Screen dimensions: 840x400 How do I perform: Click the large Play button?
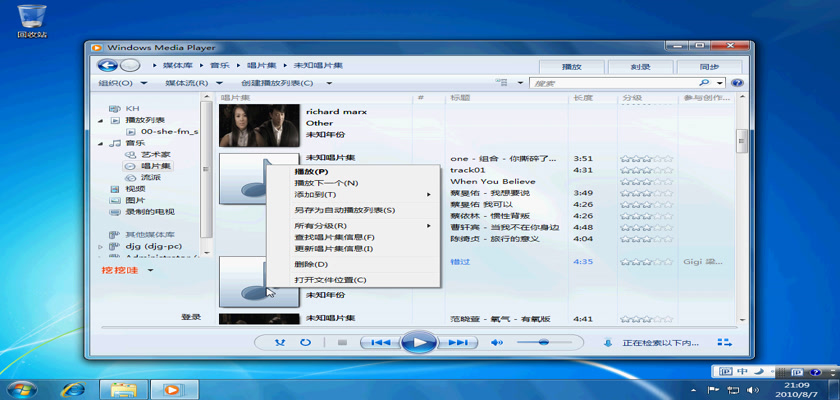(x=419, y=342)
